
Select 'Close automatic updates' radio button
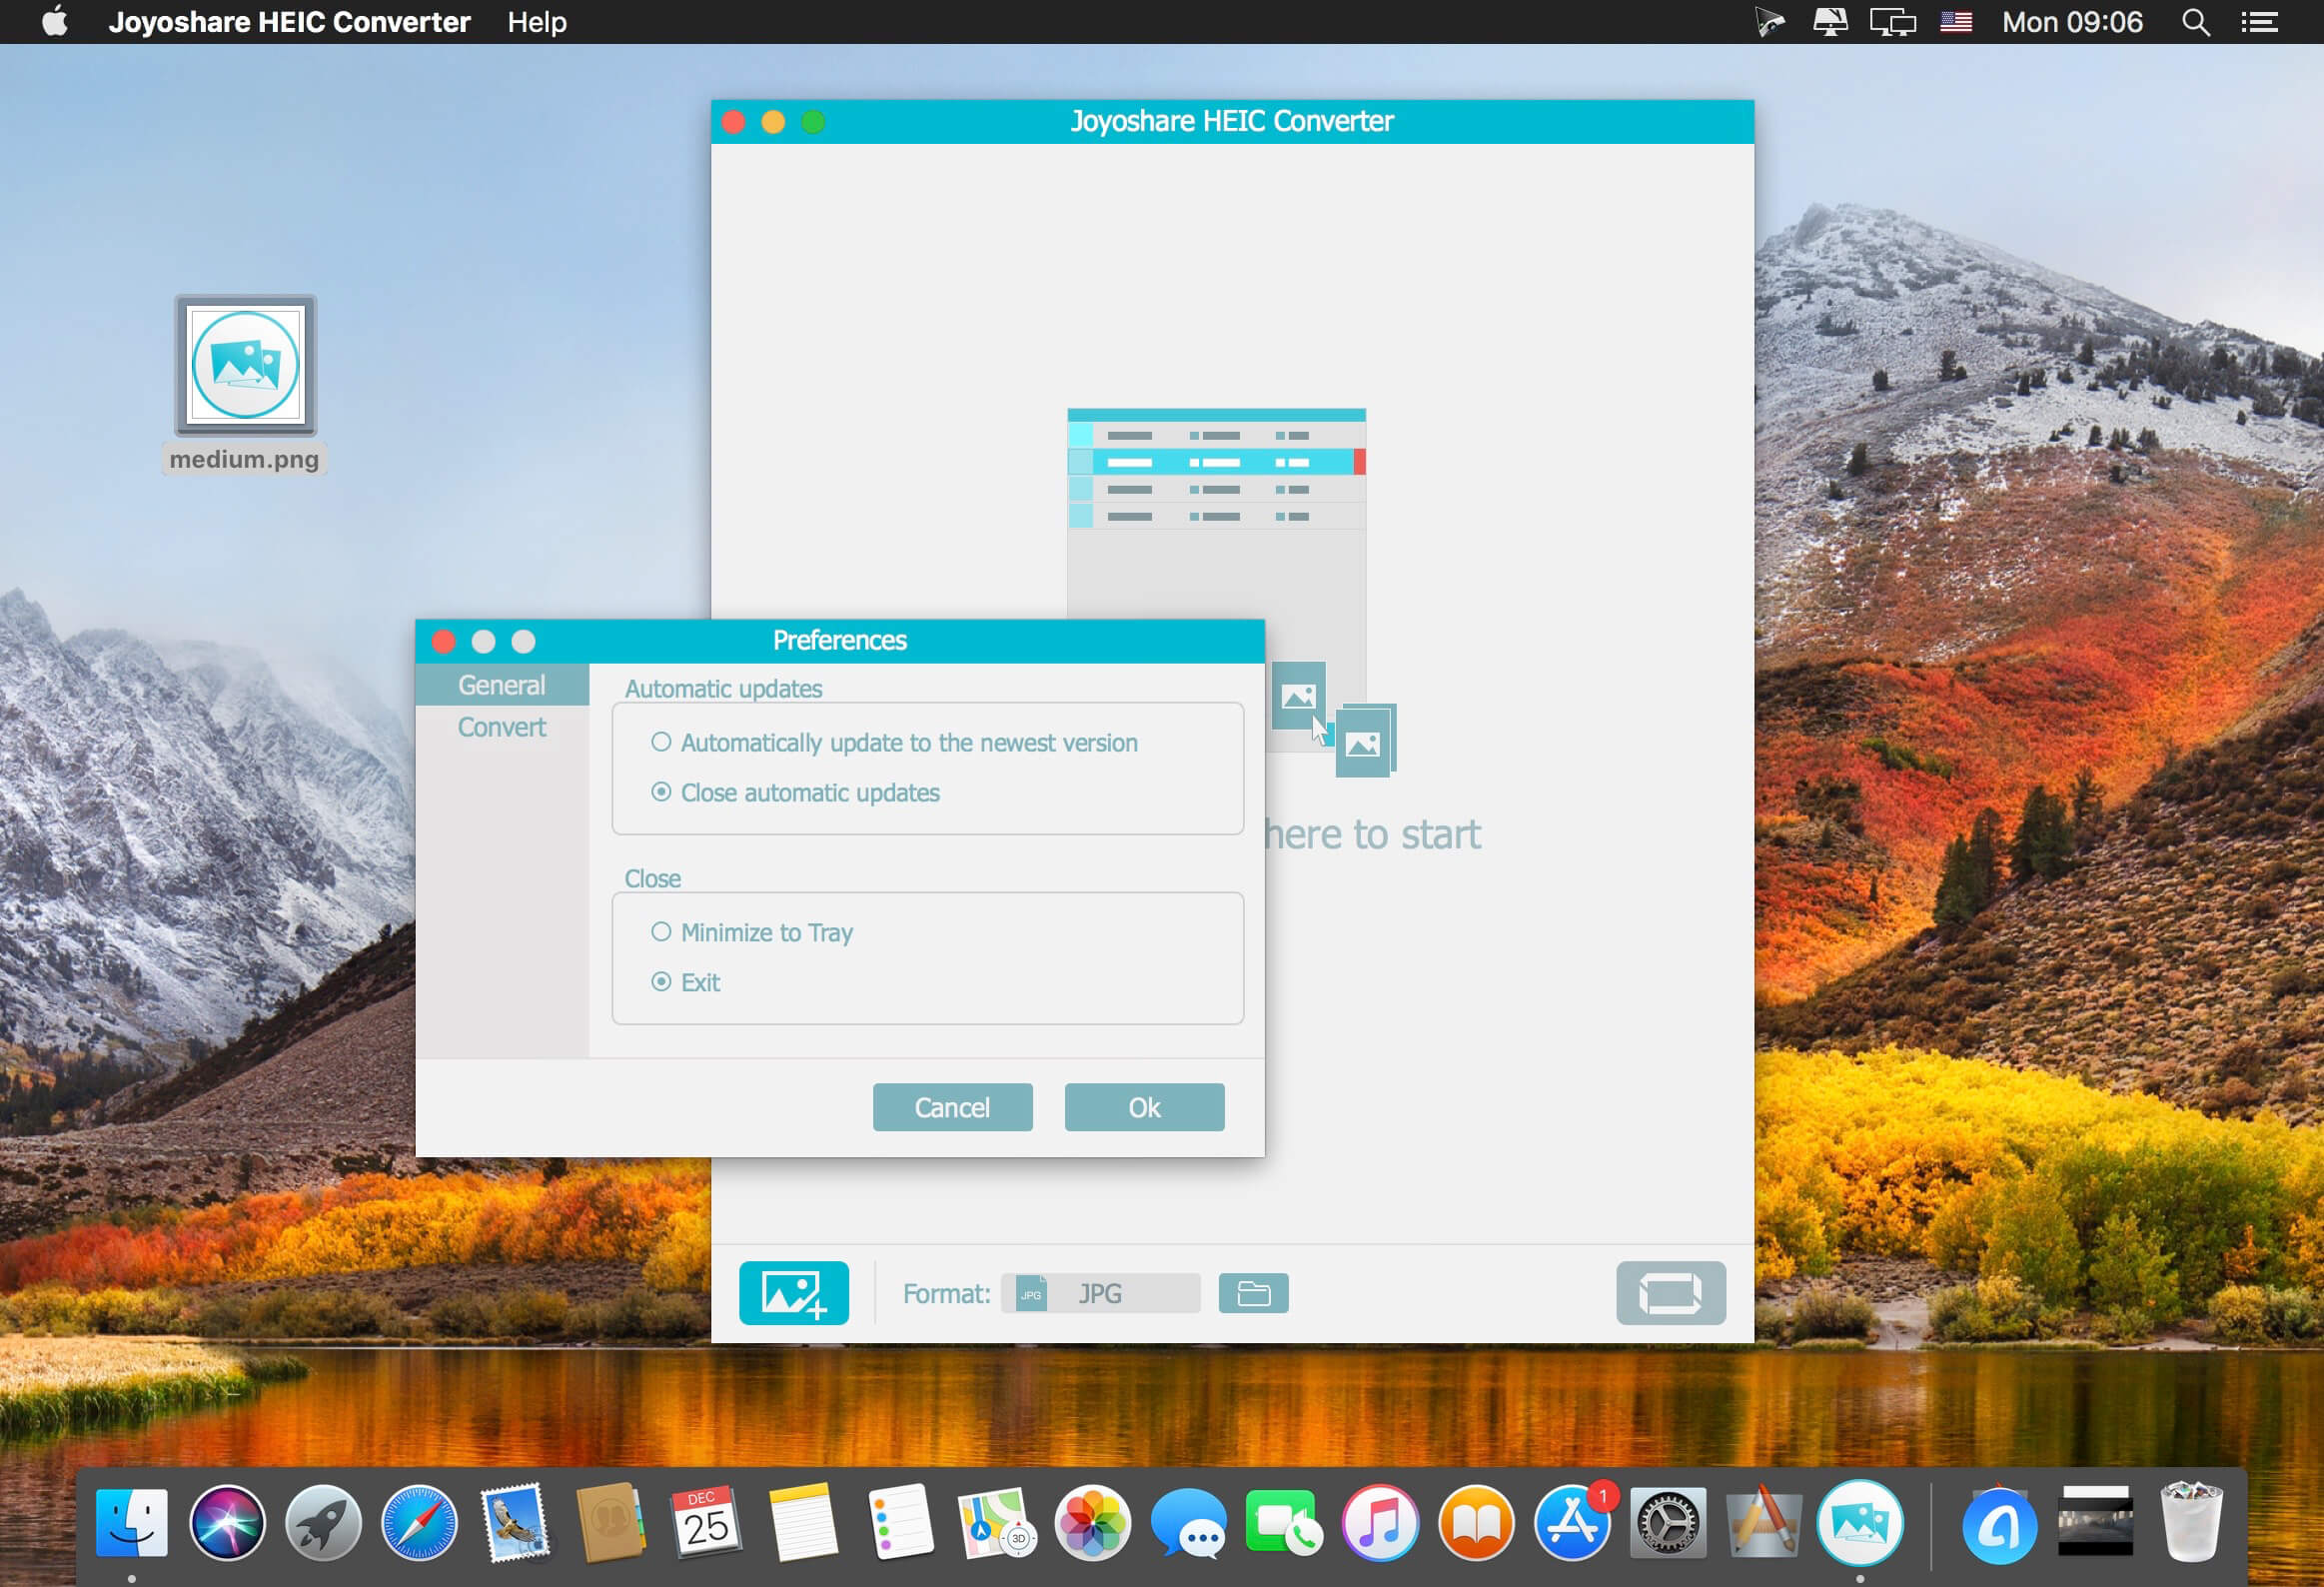pos(658,790)
